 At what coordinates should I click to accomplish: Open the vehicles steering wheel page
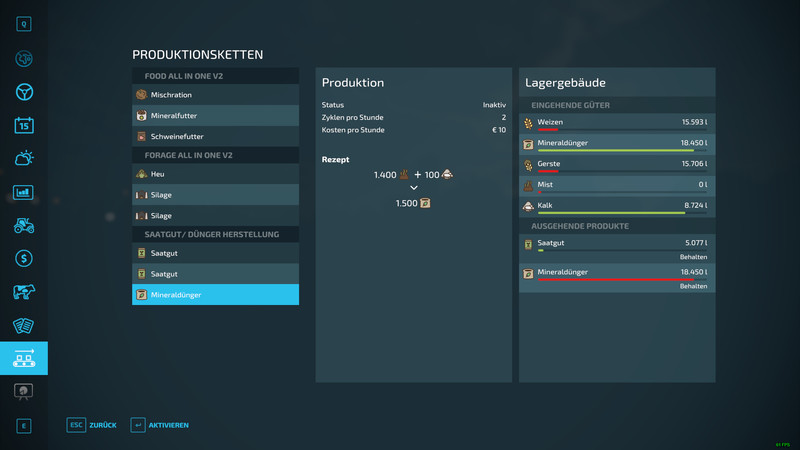click(24, 92)
